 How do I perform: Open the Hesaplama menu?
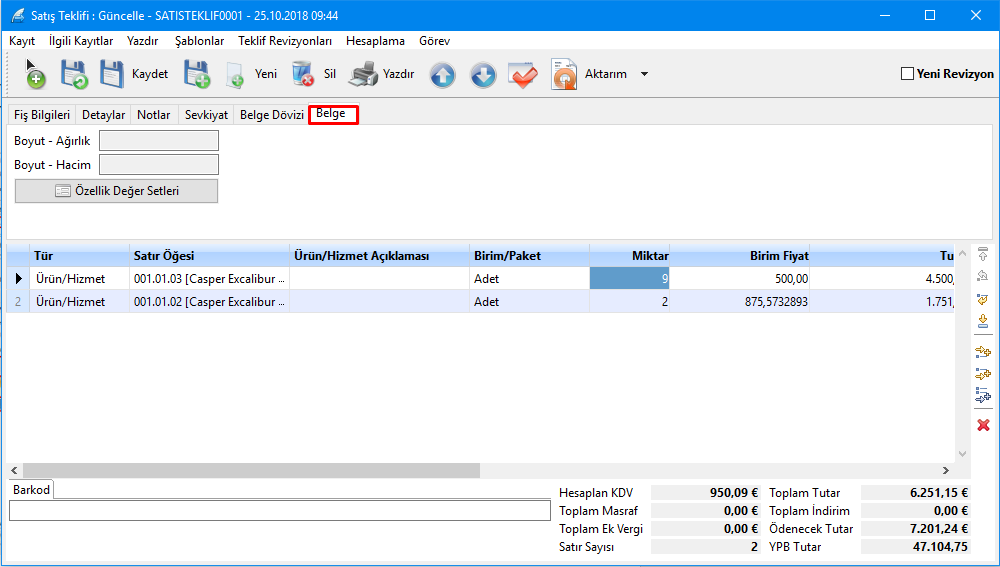pyautogui.click(x=375, y=41)
